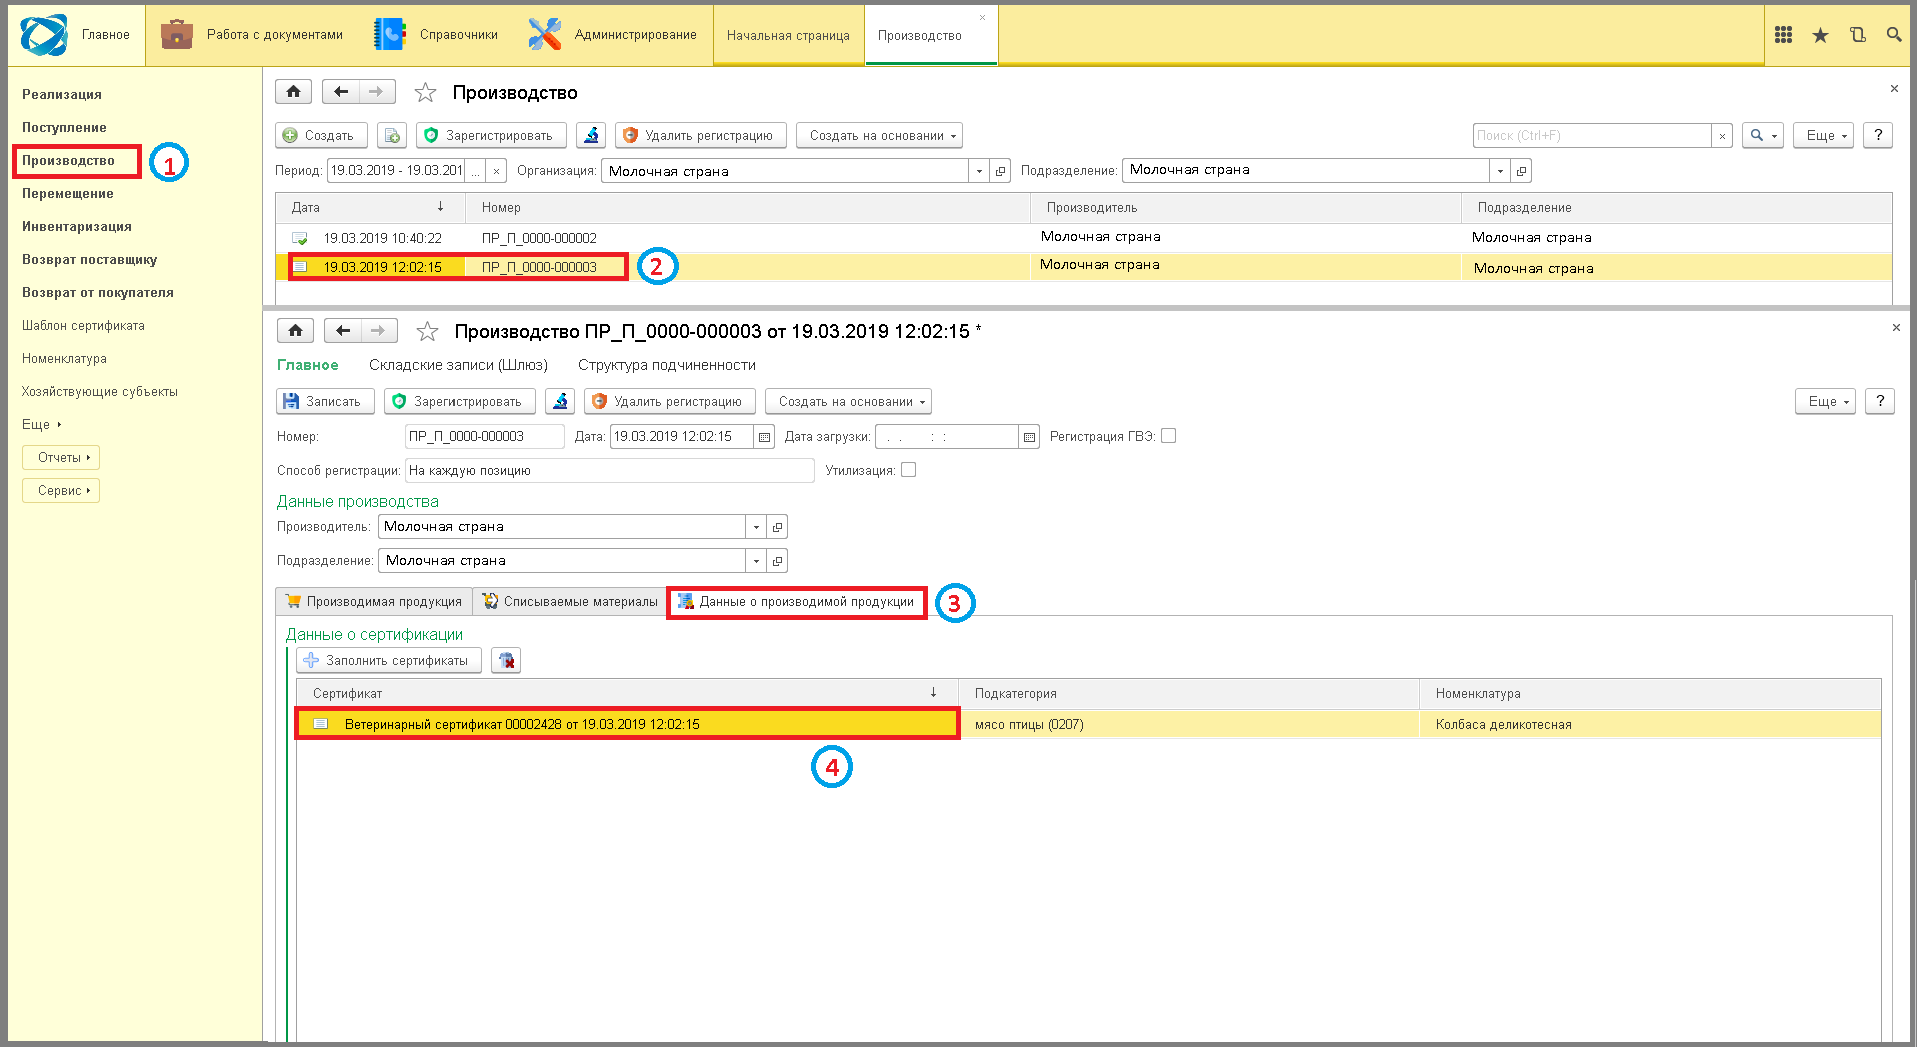Open calendar picker for Дата field
1917x1047 pixels.
(x=764, y=437)
